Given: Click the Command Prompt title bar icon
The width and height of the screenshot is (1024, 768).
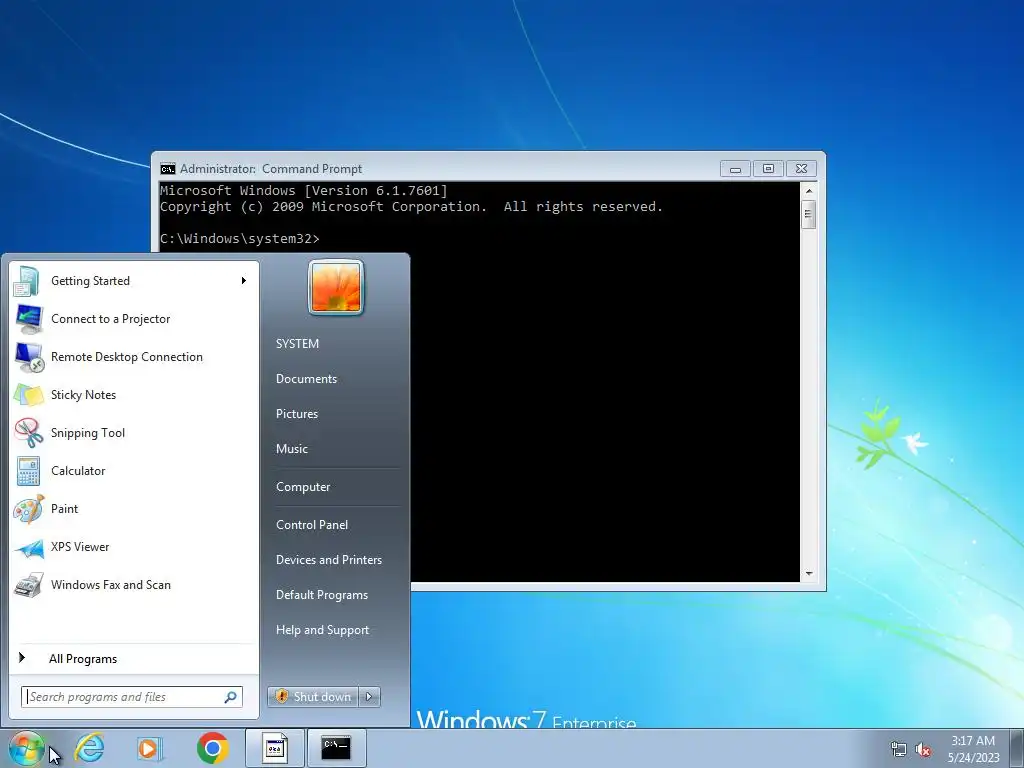Looking at the screenshot, I should [168, 169].
